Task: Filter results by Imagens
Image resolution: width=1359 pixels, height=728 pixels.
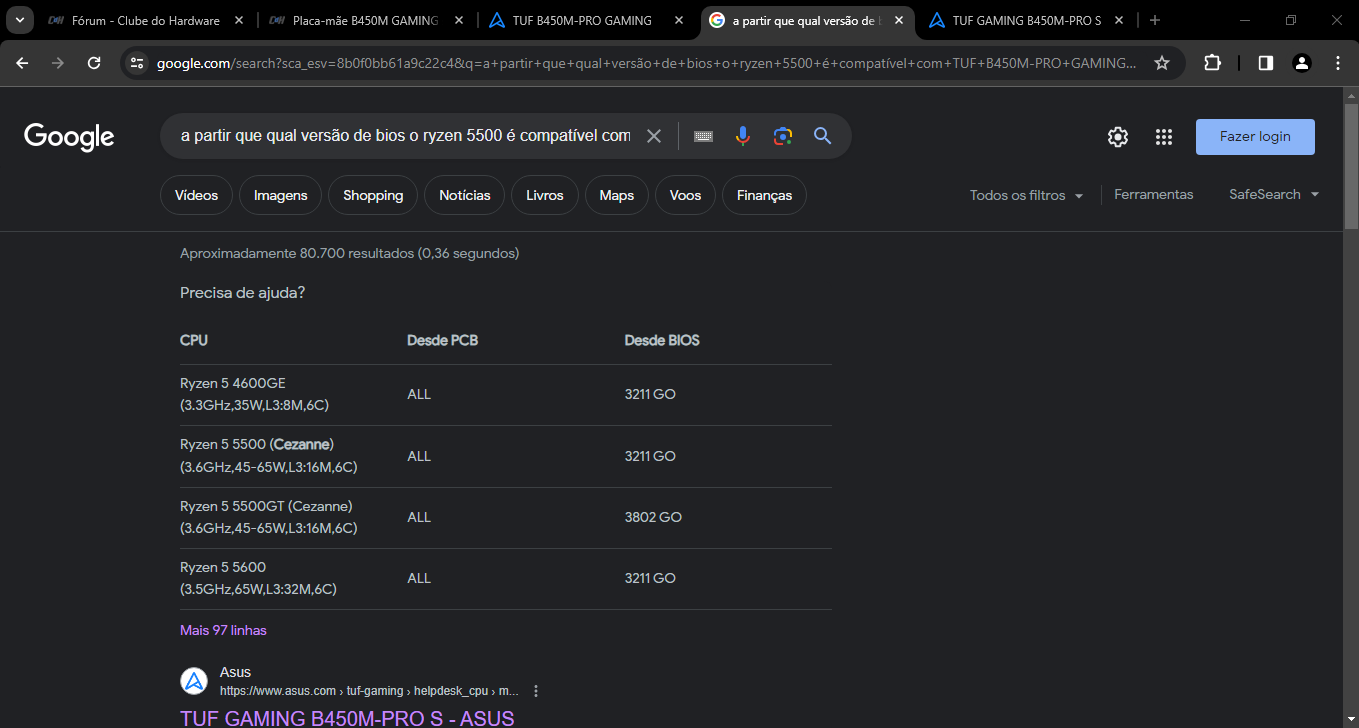Action: [x=281, y=195]
